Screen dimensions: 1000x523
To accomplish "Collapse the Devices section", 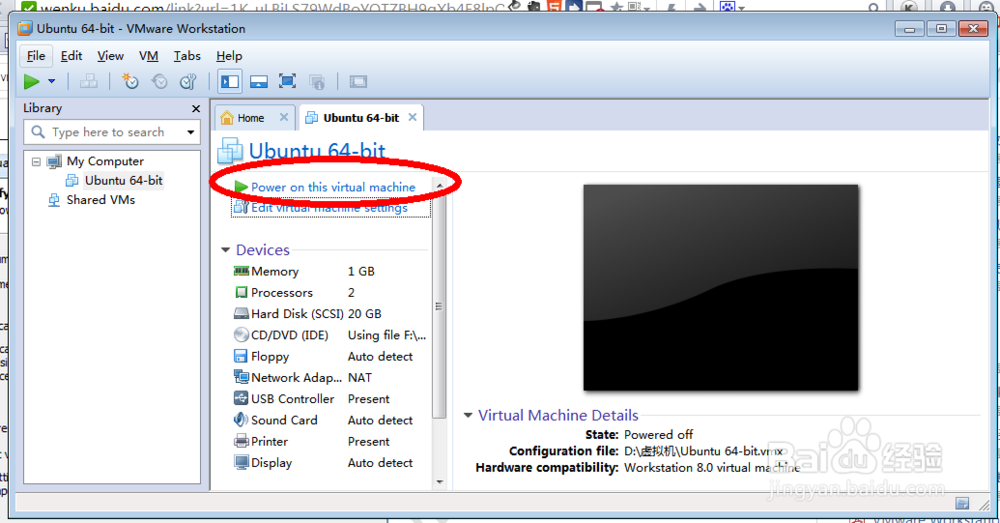I will [x=225, y=250].
